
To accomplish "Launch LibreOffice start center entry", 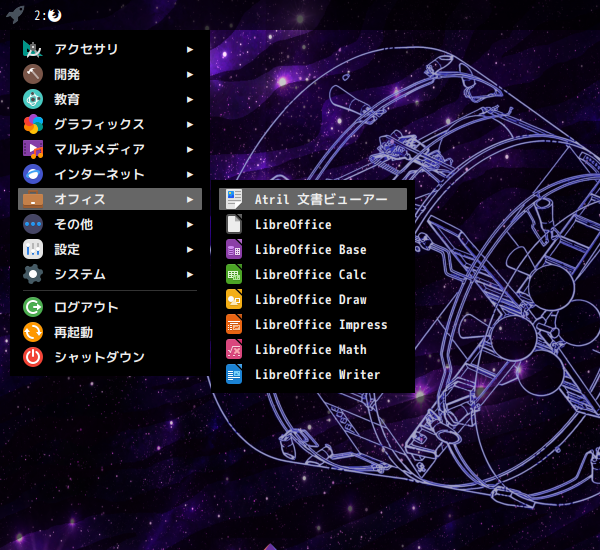I will point(313,224).
